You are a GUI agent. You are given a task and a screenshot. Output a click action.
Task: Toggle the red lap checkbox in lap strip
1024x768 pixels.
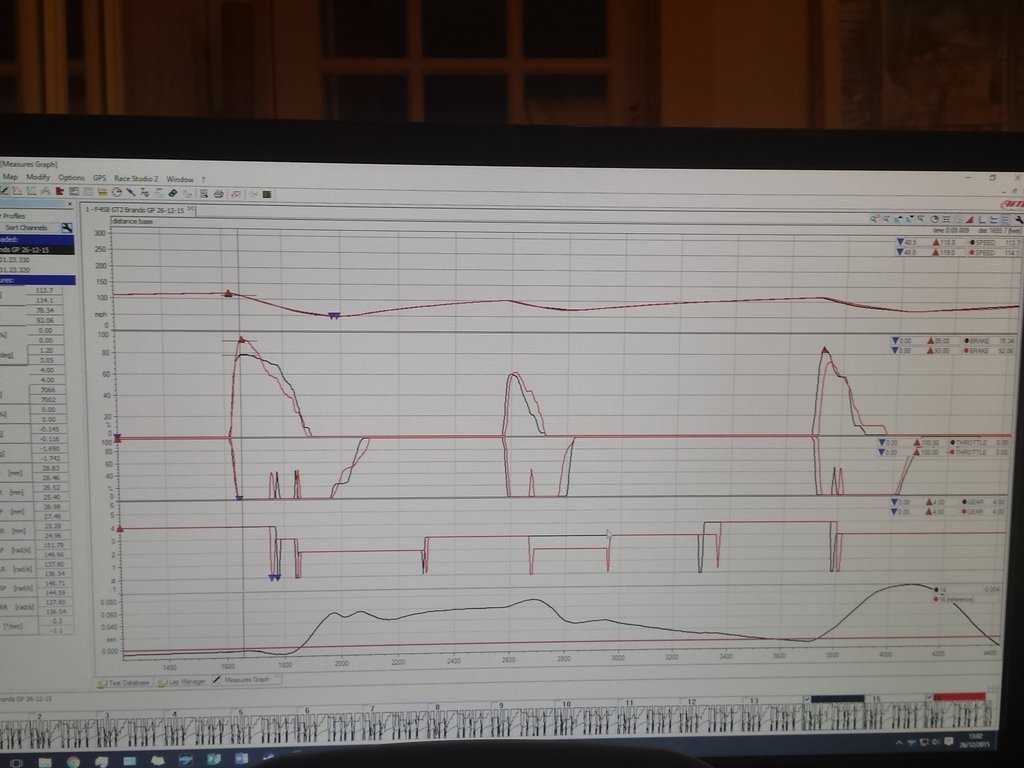point(929,697)
